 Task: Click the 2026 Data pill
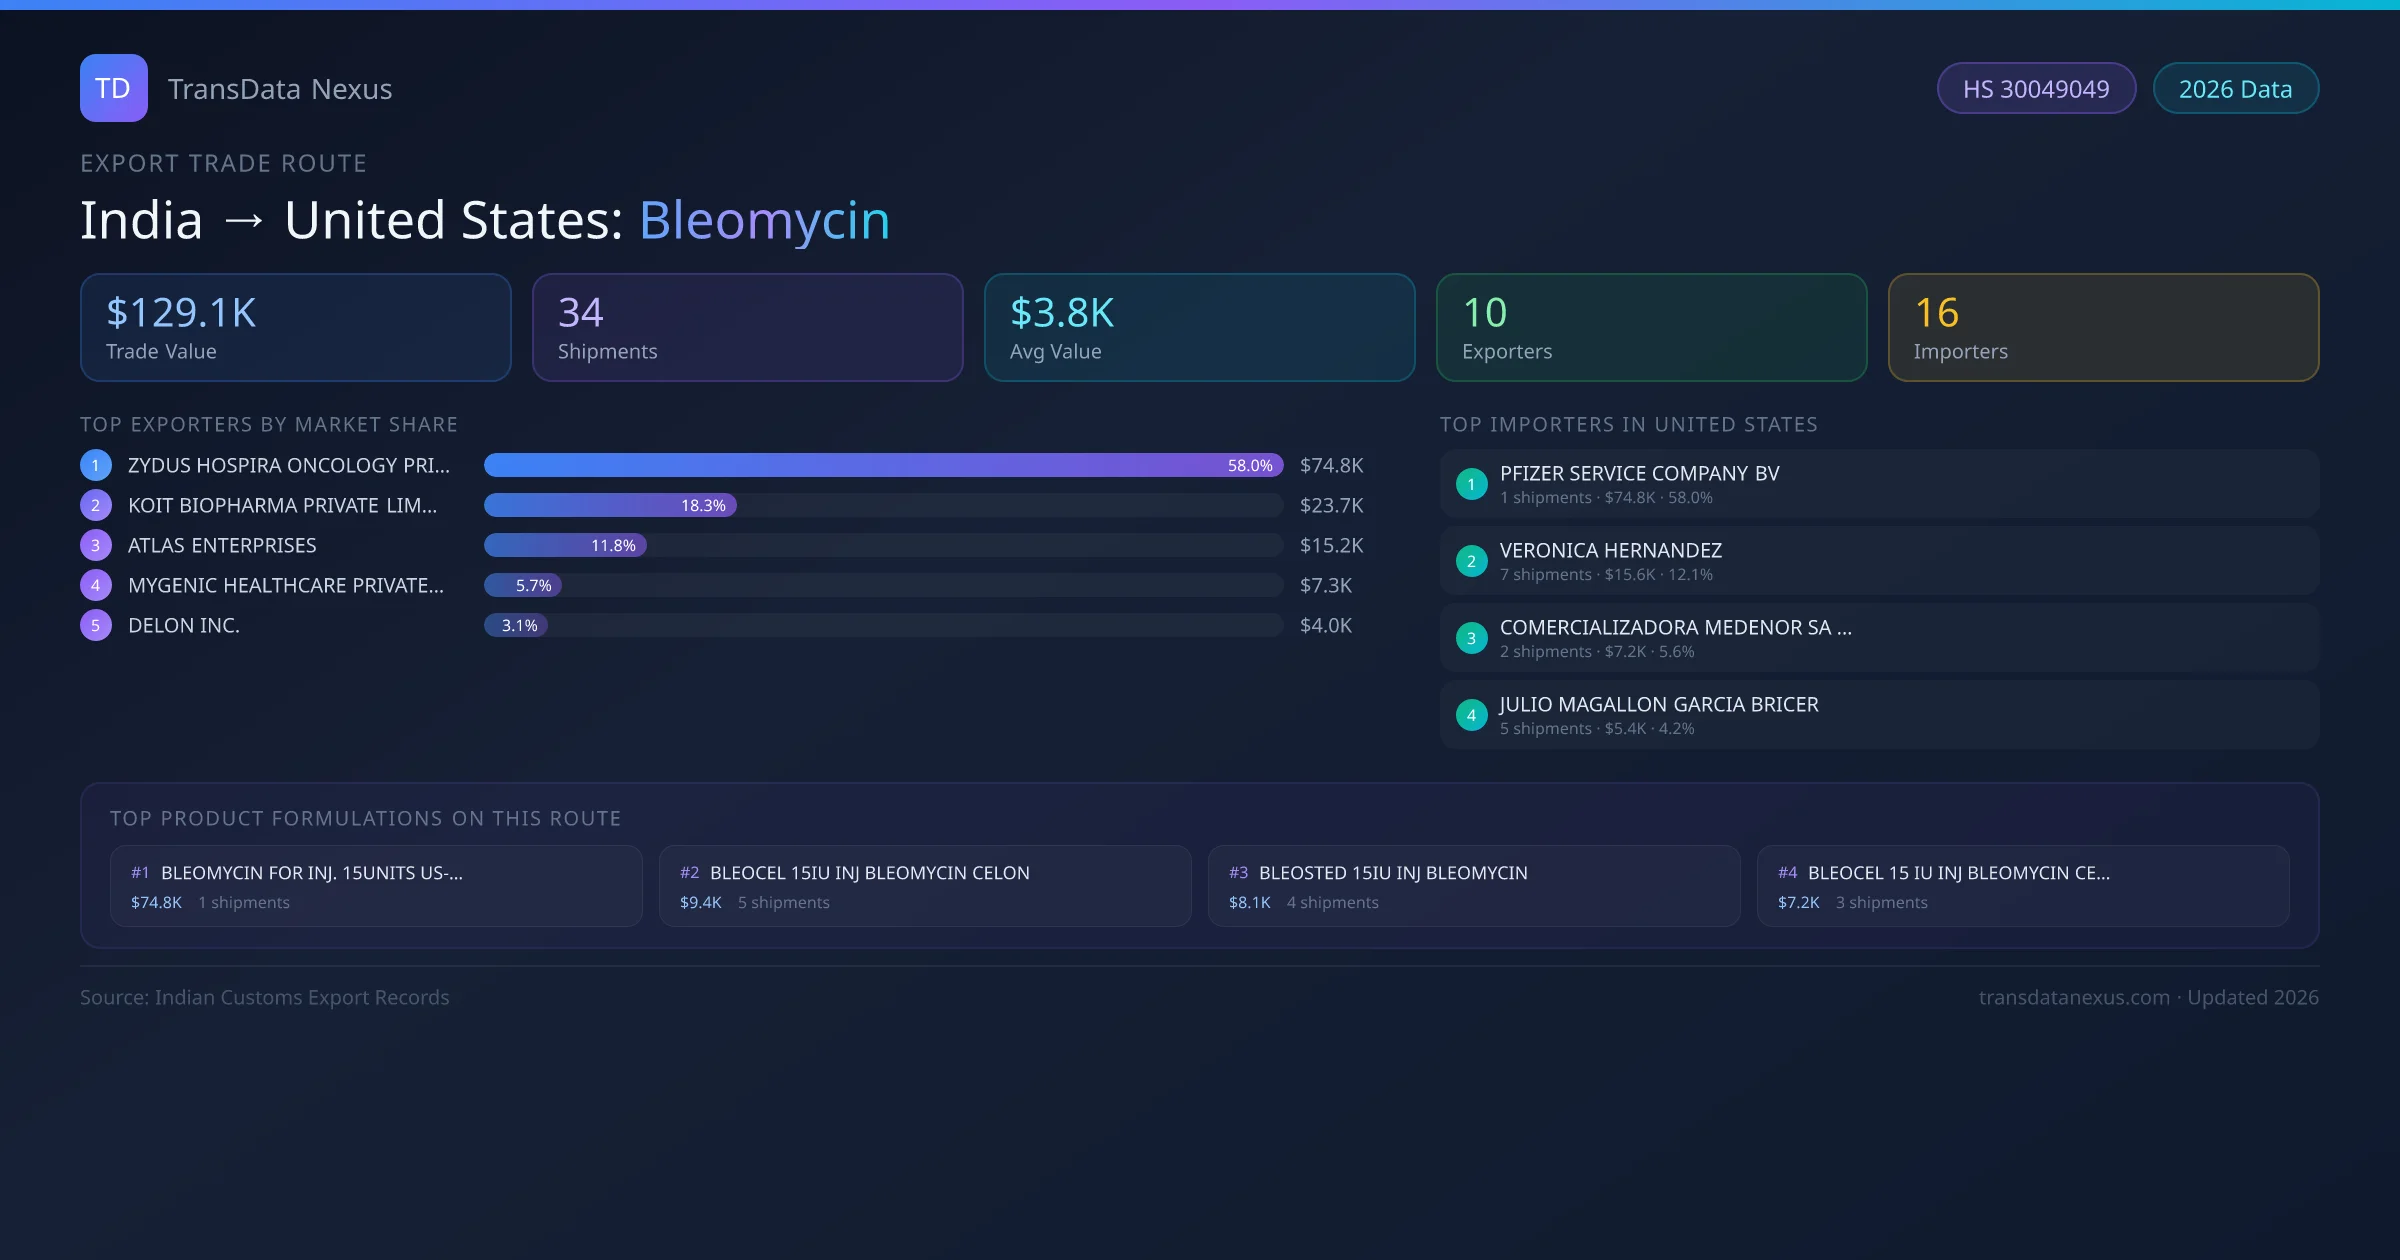coord(2235,89)
